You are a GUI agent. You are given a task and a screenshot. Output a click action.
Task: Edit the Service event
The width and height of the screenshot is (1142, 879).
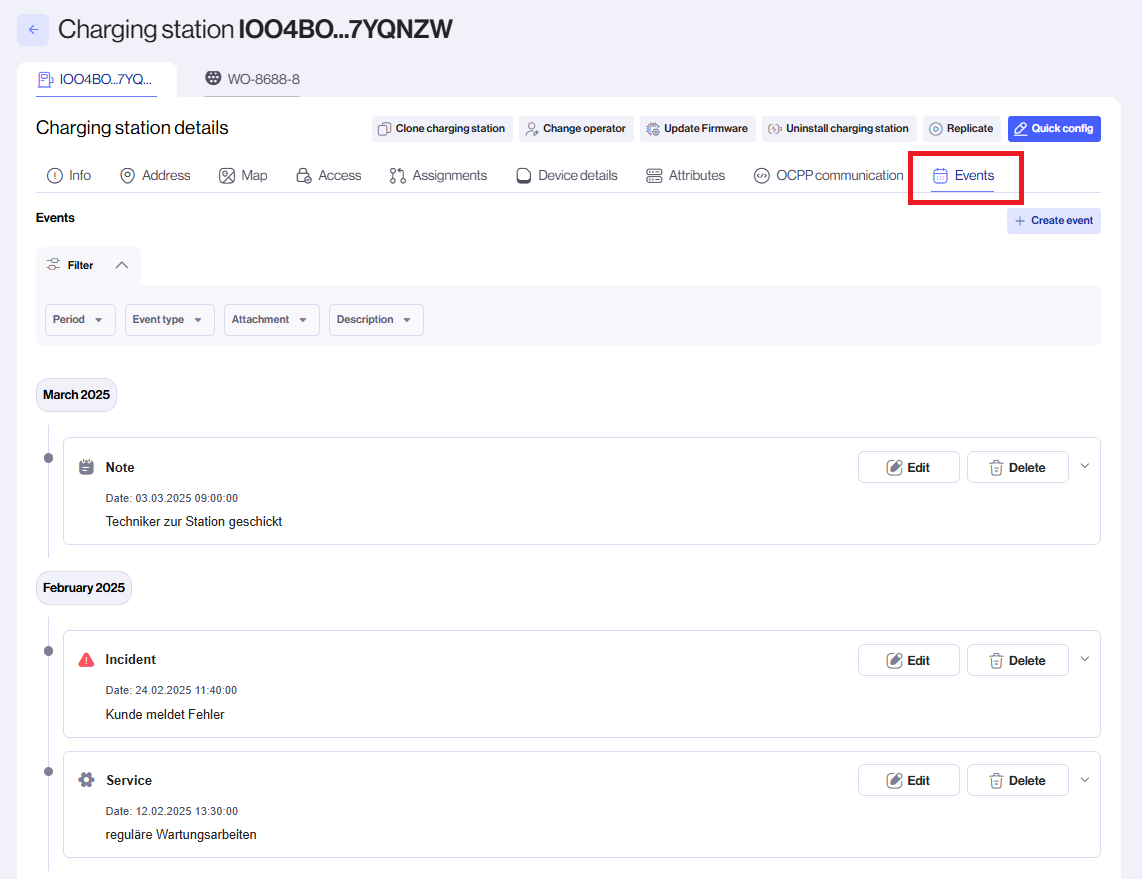[x=908, y=781]
